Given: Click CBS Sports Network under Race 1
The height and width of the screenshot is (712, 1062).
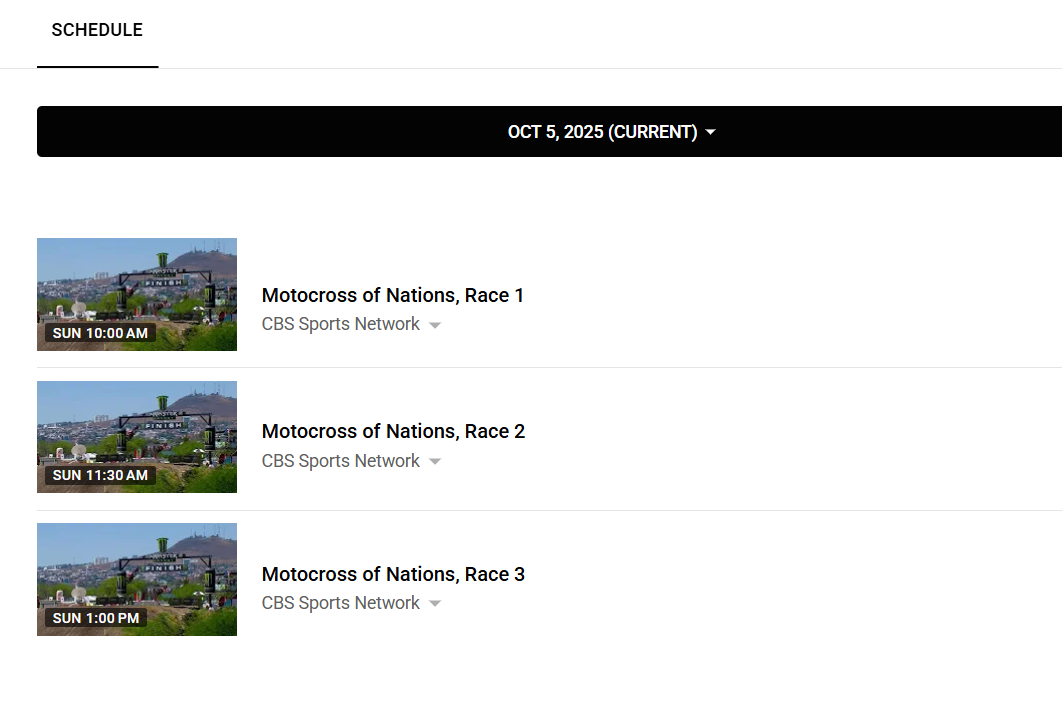Looking at the screenshot, I should pos(340,324).
